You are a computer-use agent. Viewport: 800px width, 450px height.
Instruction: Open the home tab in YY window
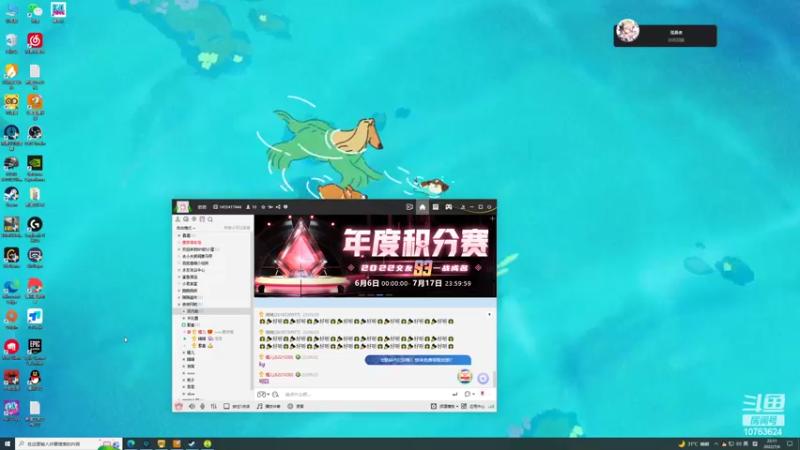[x=422, y=207]
